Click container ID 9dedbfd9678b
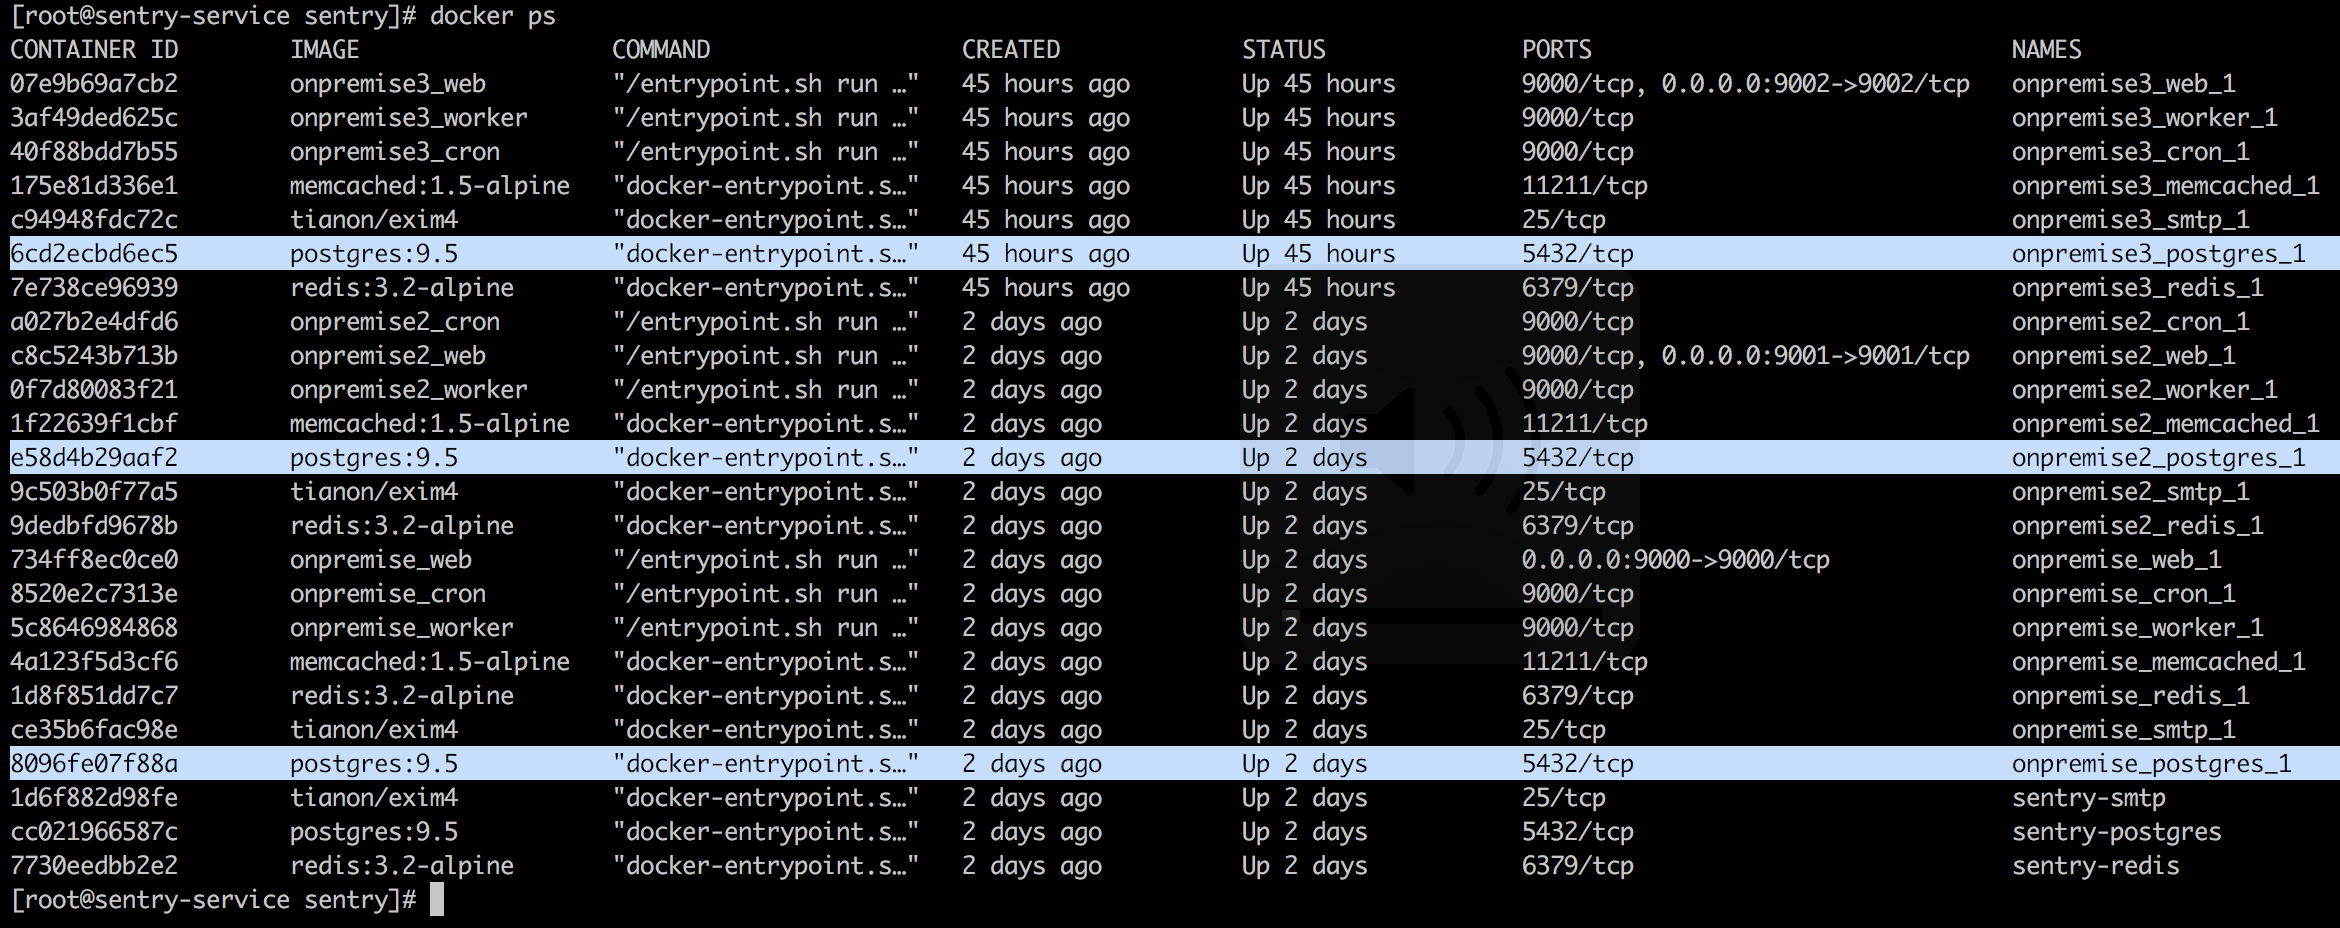The width and height of the screenshot is (2340, 928). (x=94, y=526)
